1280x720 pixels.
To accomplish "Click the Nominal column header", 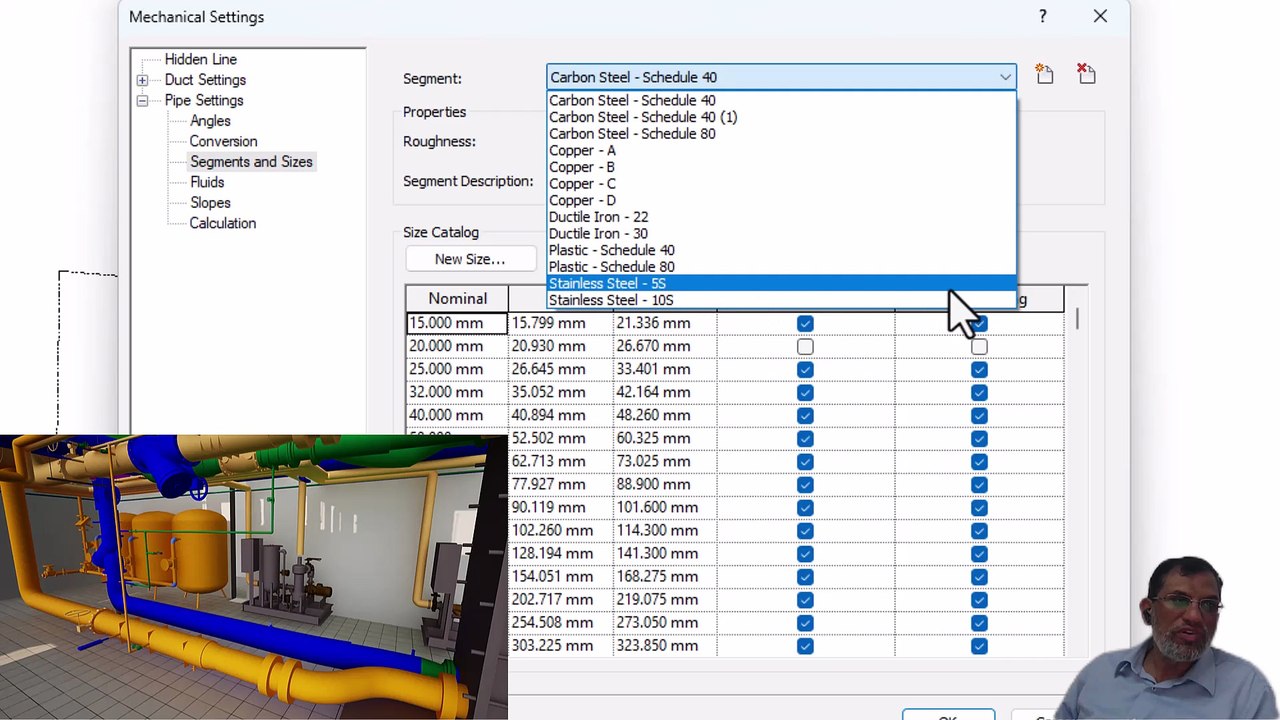I will point(457,298).
